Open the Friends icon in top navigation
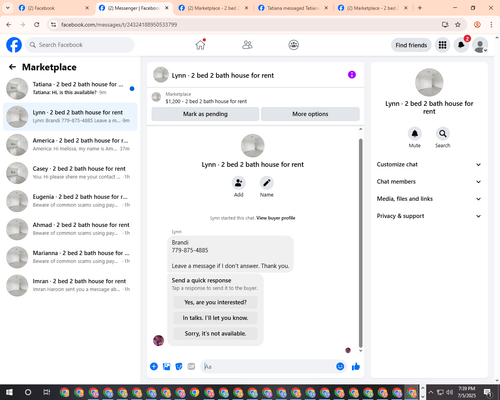The height and width of the screenshot is (400, 500). pyautogui.click(x=247, y=45)
